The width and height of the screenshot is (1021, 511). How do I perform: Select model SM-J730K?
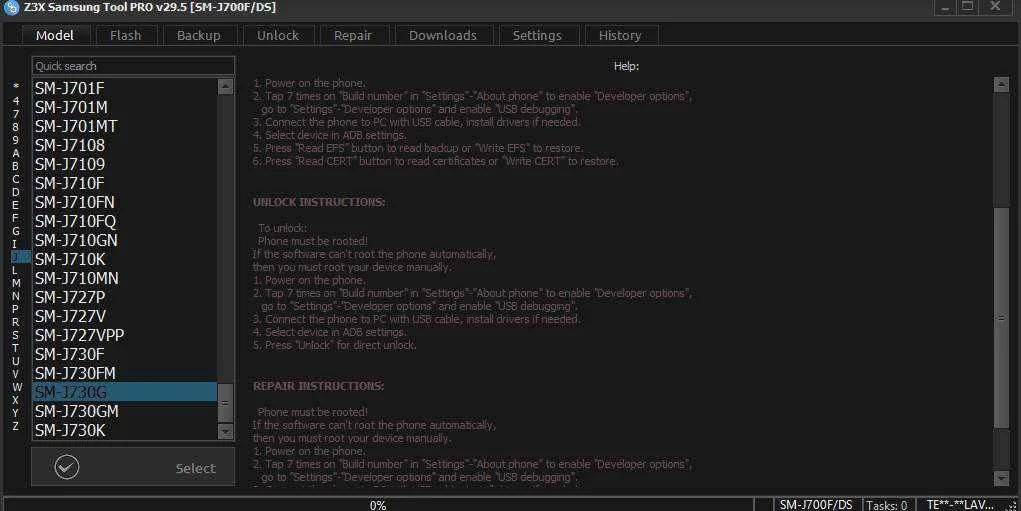coord(124,430)
